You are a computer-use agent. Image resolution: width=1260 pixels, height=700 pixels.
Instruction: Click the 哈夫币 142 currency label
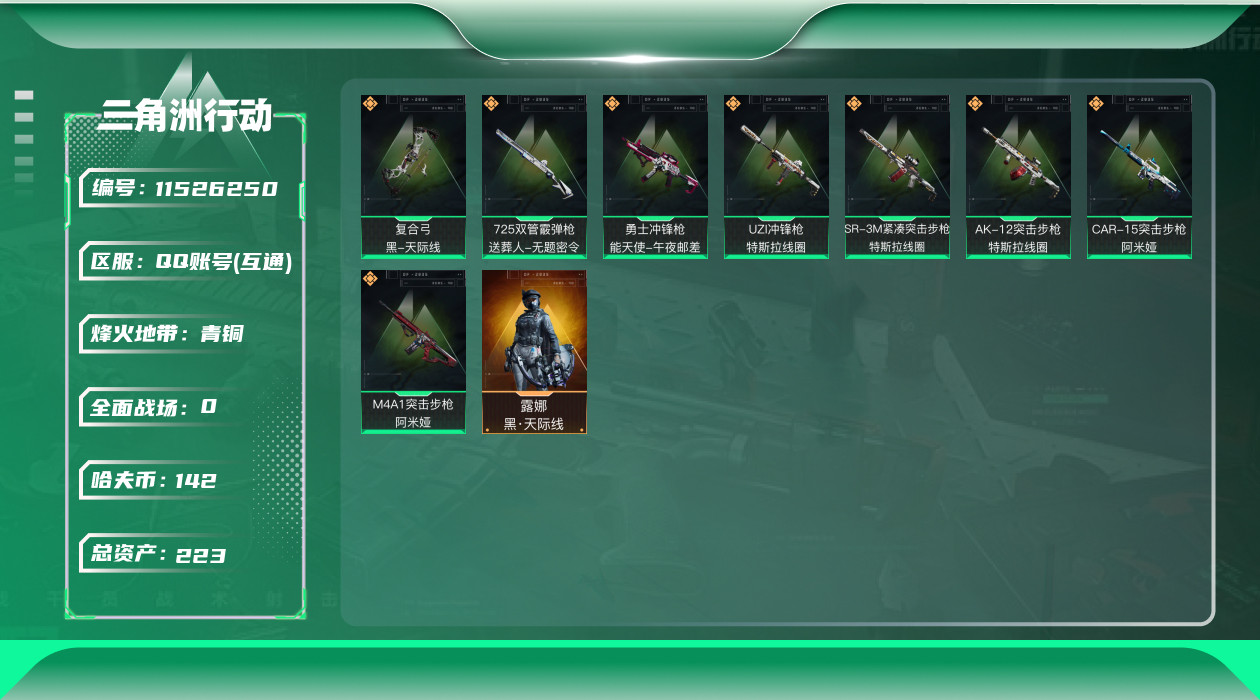[x=154, y=480]
